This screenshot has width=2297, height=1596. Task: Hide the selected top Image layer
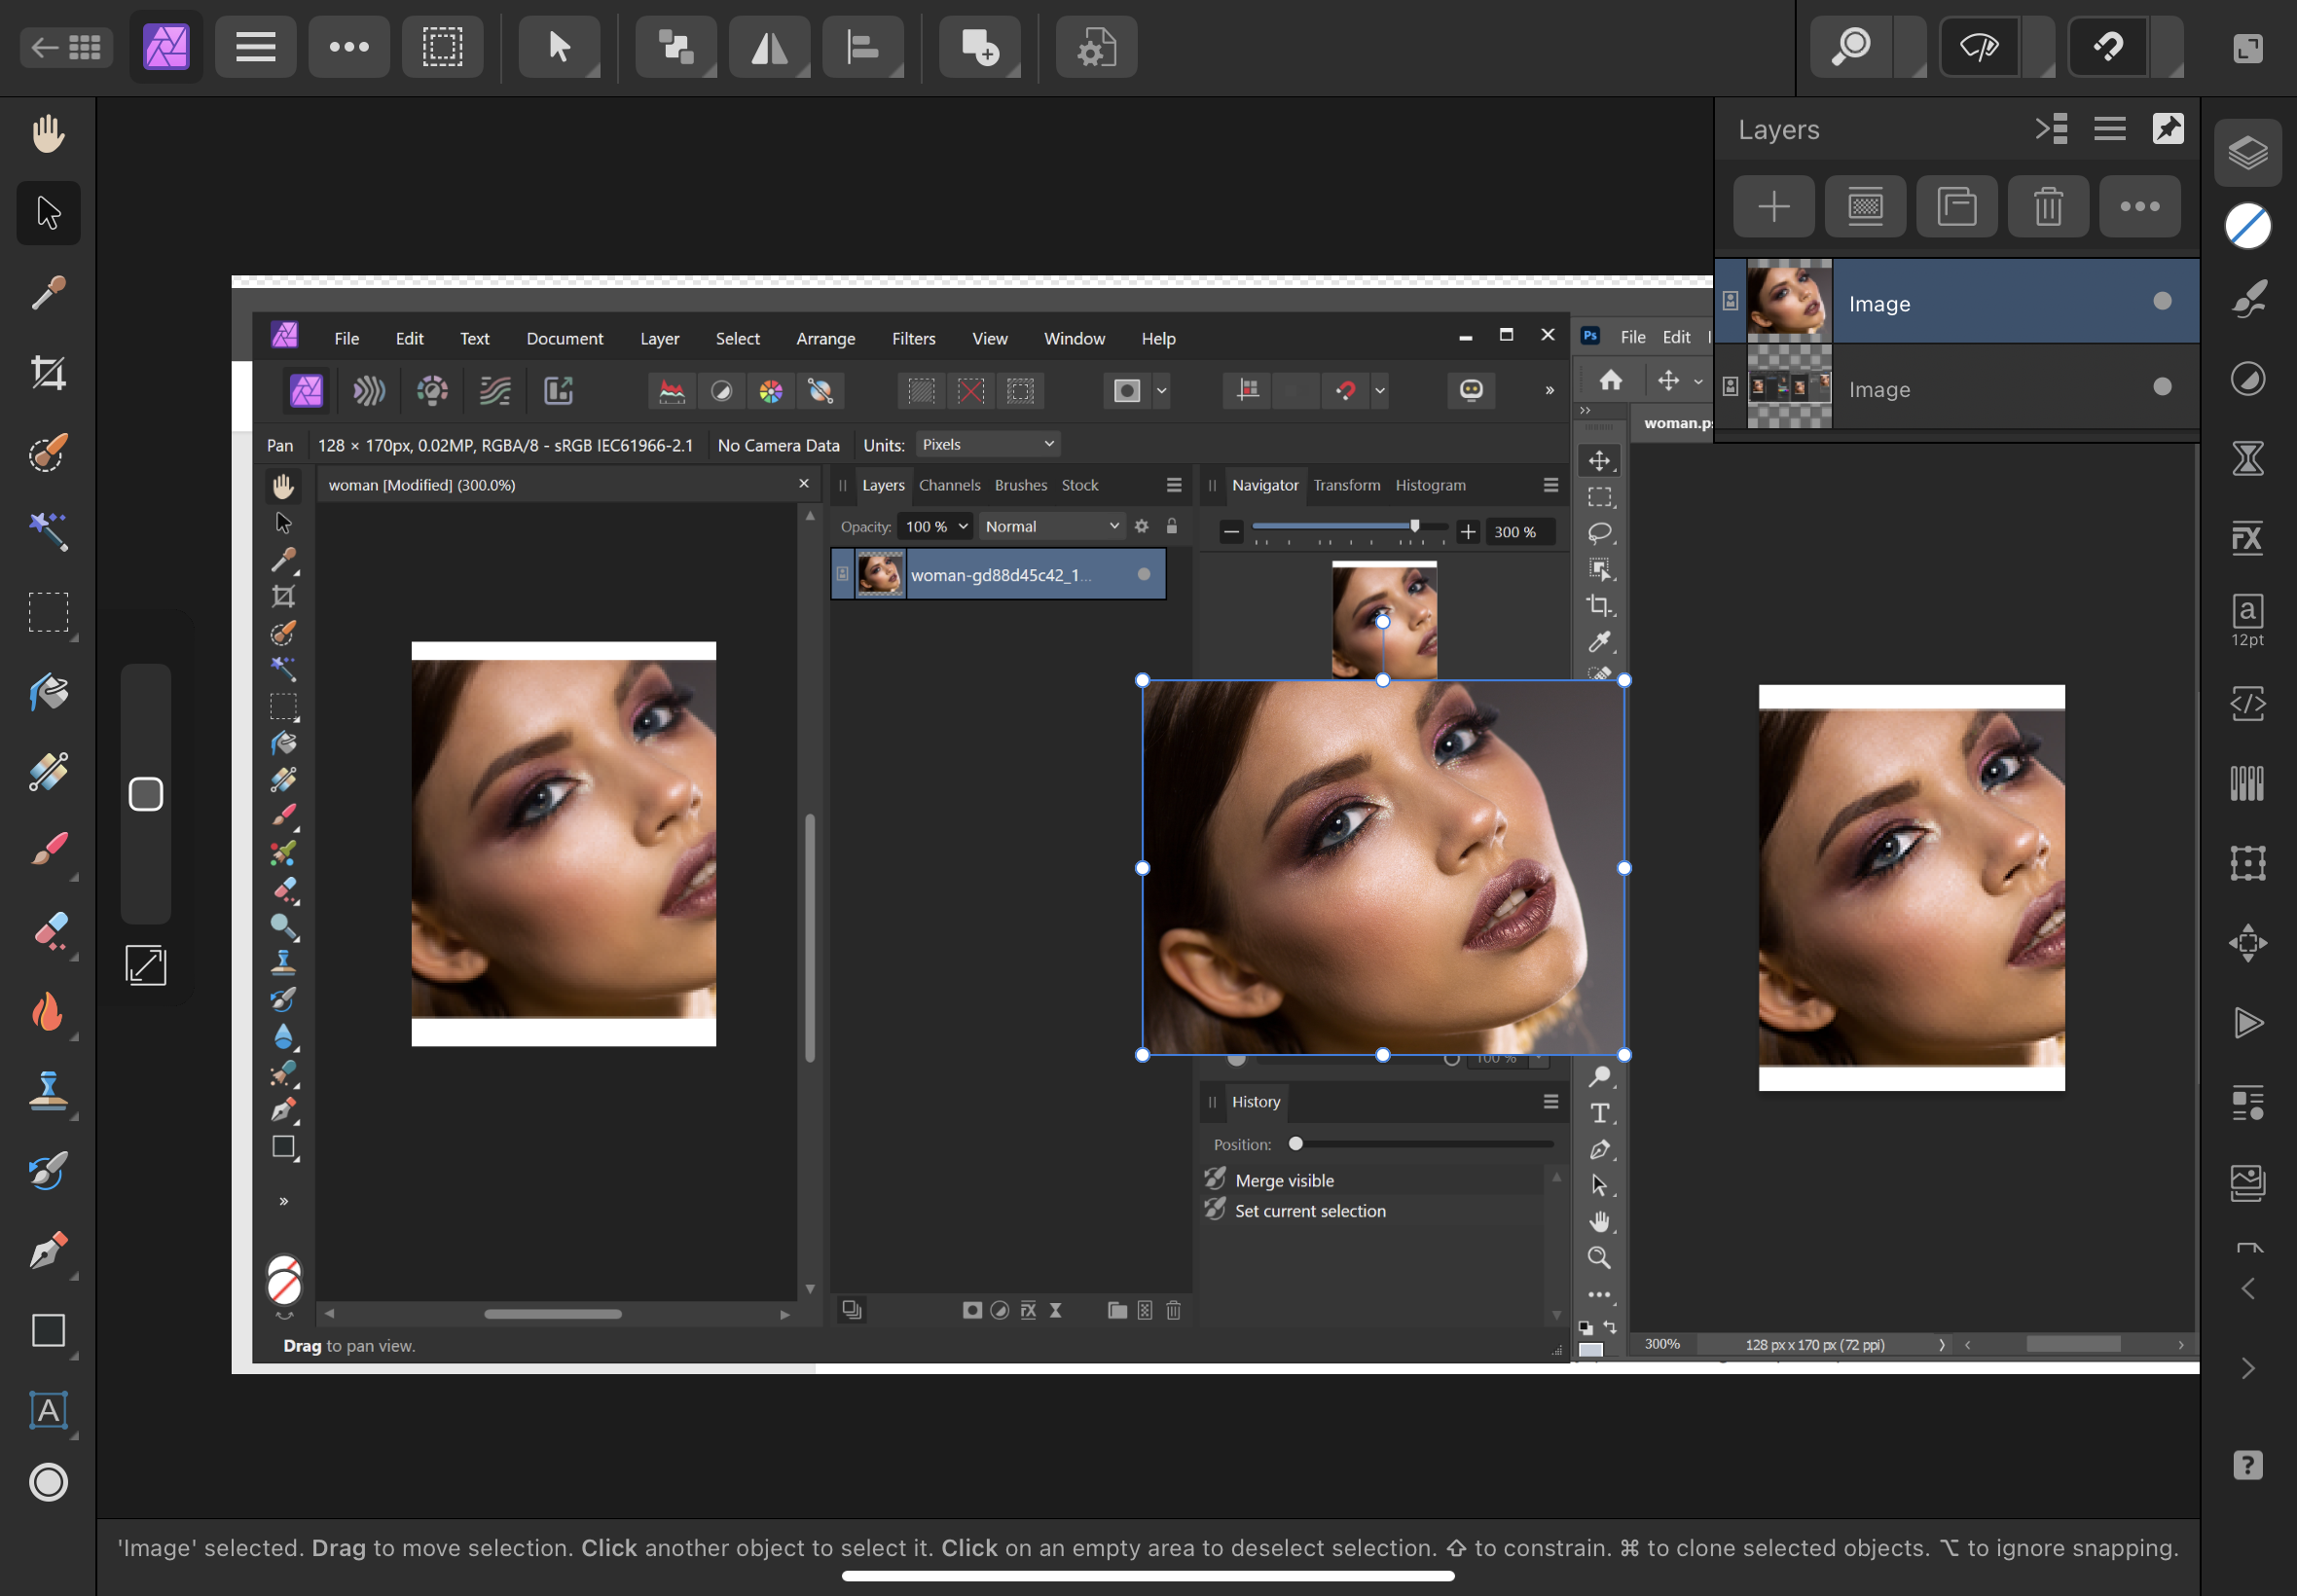(2162, 301)
